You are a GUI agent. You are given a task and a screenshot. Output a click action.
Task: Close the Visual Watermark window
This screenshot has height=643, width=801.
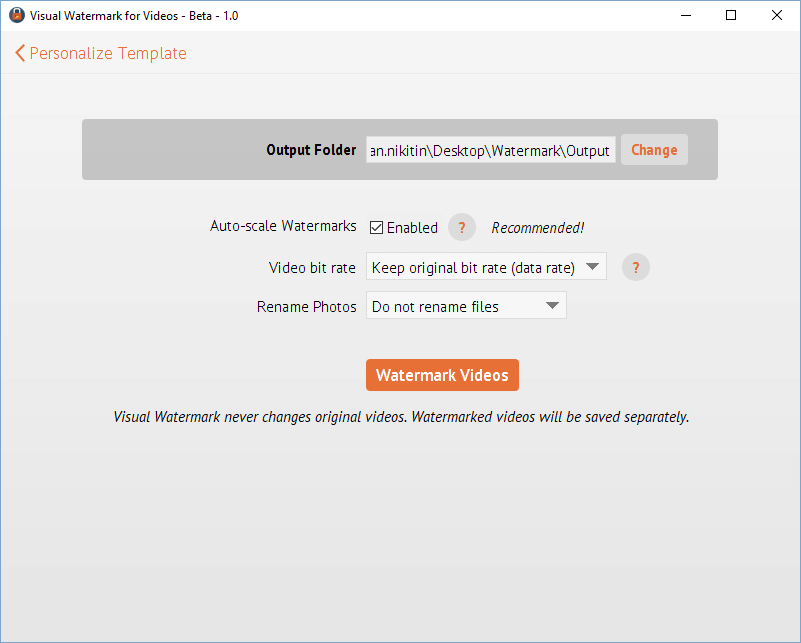click(x=777, y=15)
